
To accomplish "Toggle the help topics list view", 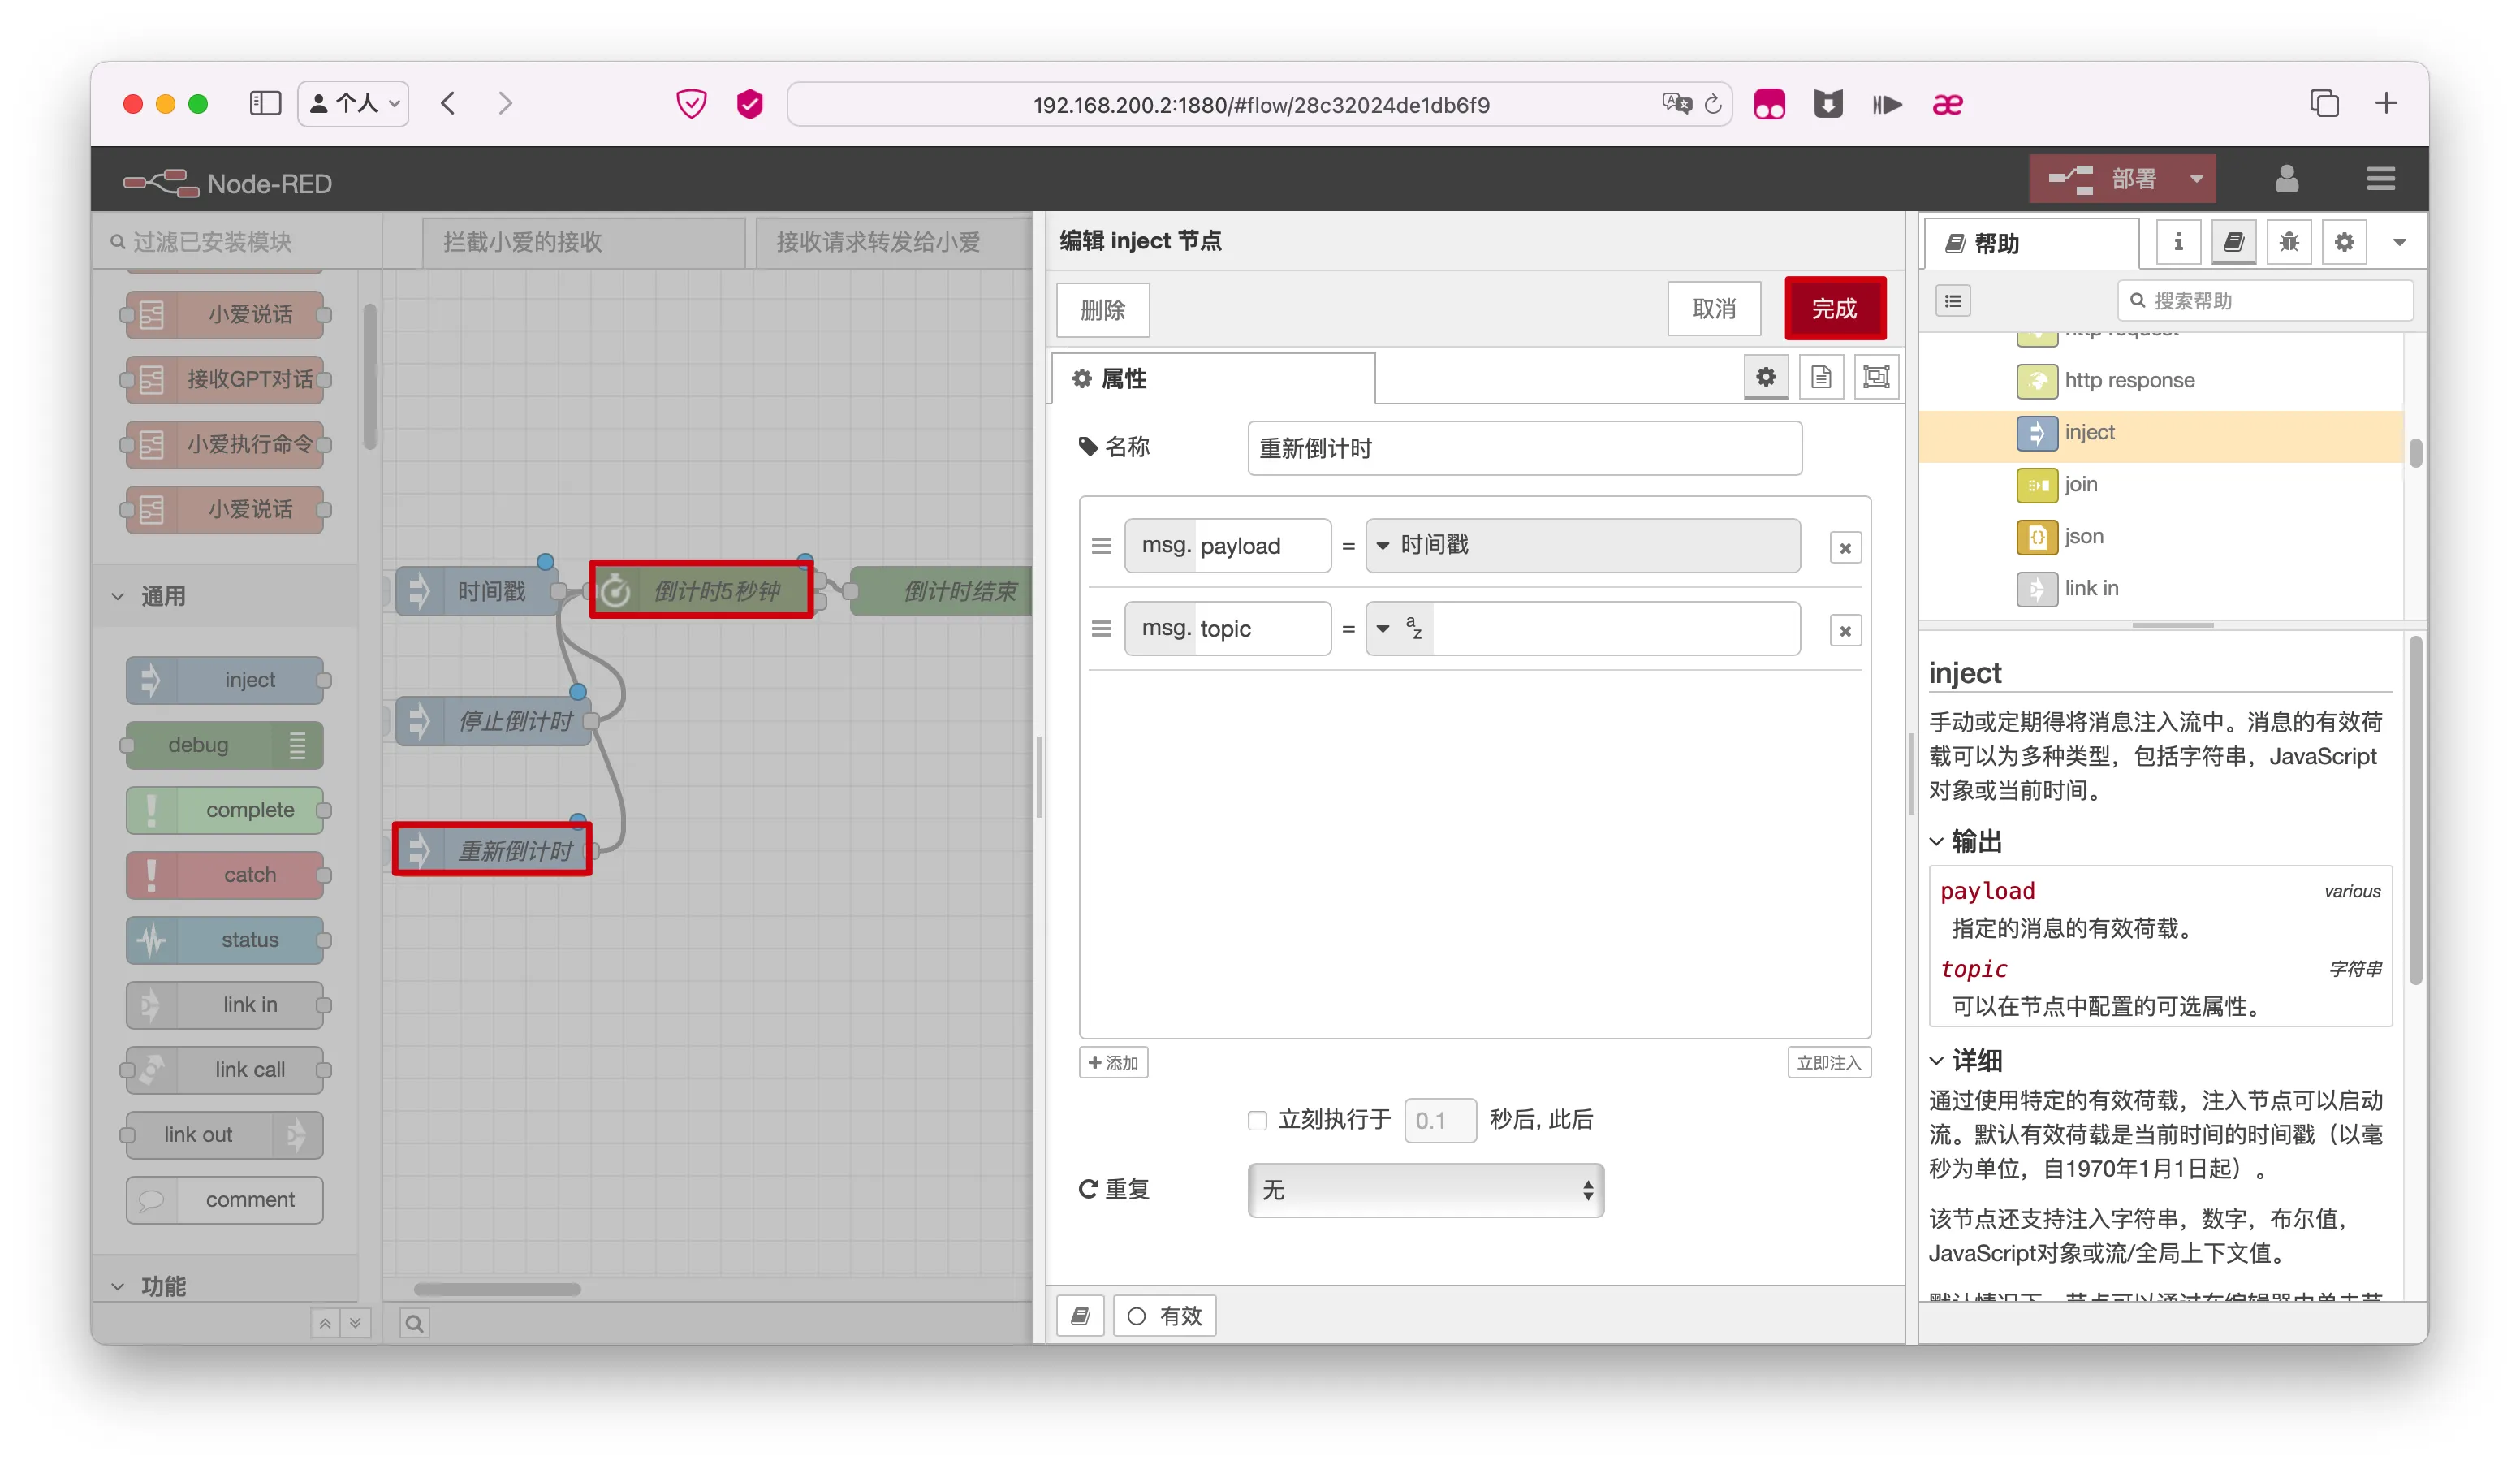I will pos(1953,301).
